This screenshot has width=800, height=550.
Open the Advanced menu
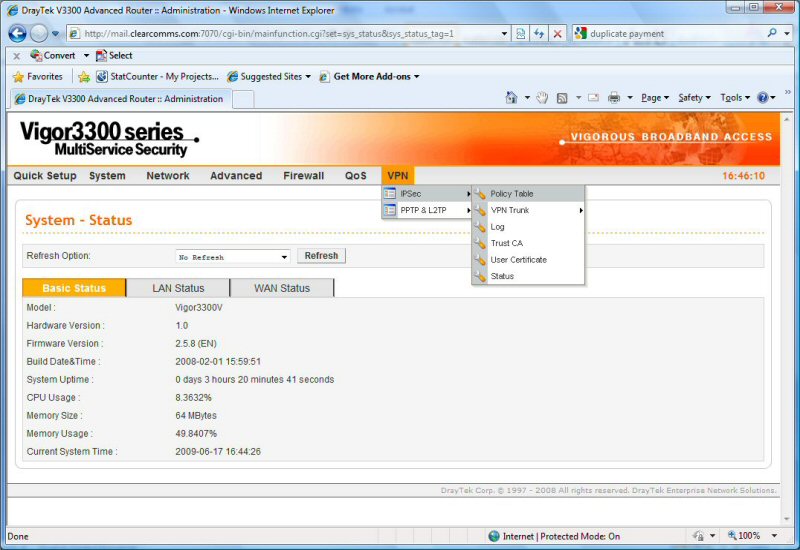[236, 176]
